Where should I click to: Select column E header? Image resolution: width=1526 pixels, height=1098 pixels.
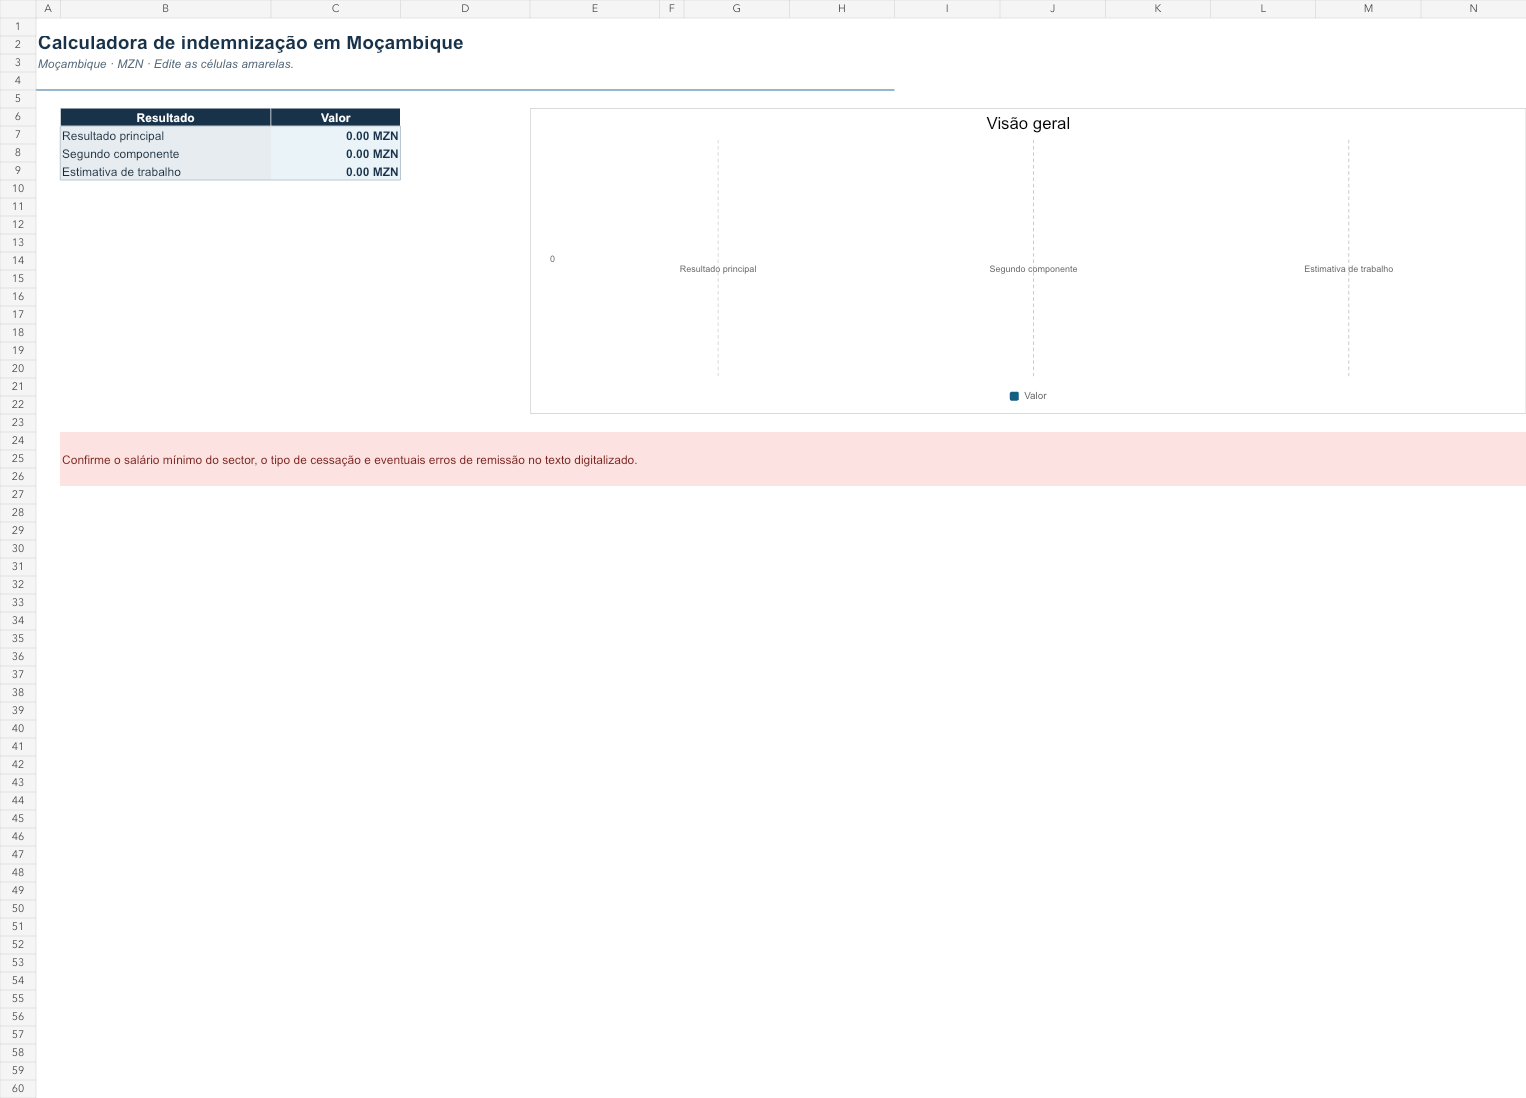click(x=595, y=9)
